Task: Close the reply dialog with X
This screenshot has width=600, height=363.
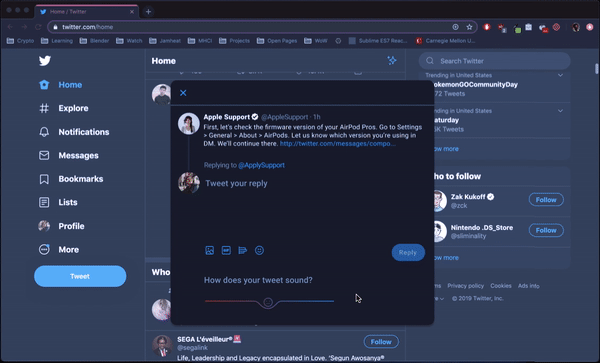Action: point(183,93)
